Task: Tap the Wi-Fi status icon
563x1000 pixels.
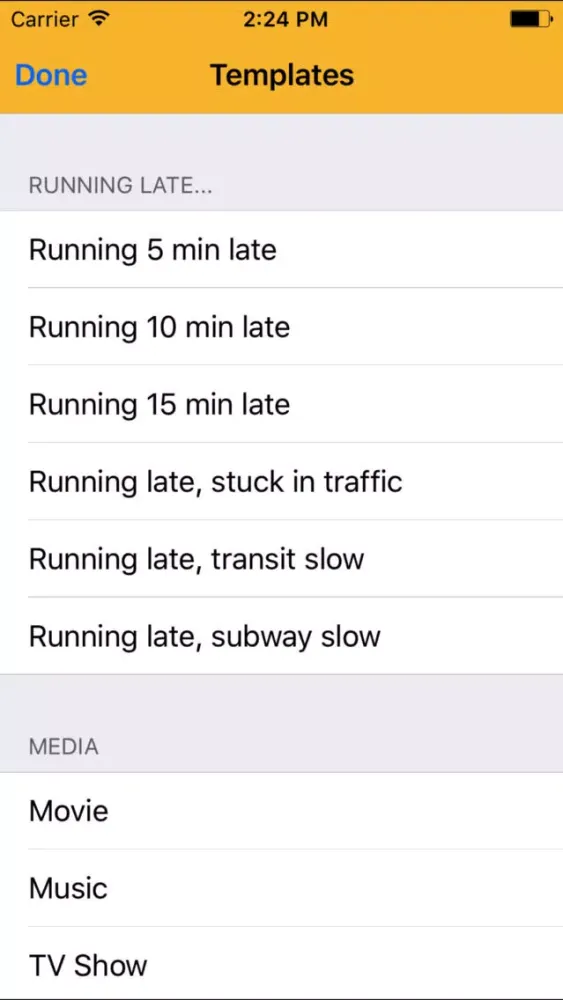Action: point(98,19)
